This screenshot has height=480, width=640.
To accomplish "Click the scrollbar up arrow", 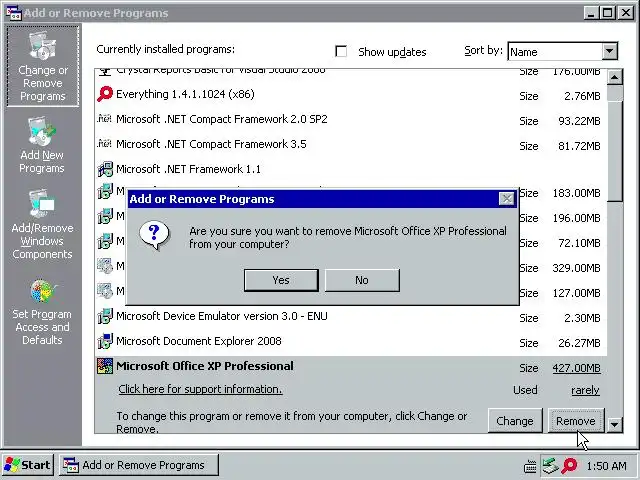I will (x=615, y=77).
